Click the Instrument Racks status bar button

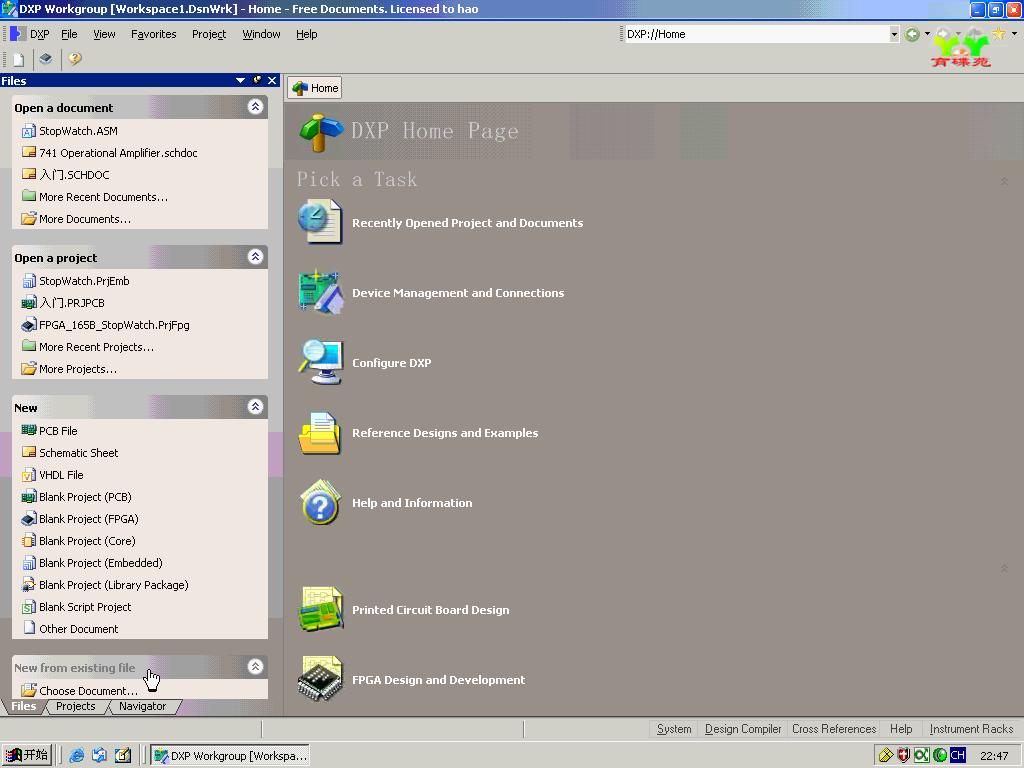coord(971,729)
